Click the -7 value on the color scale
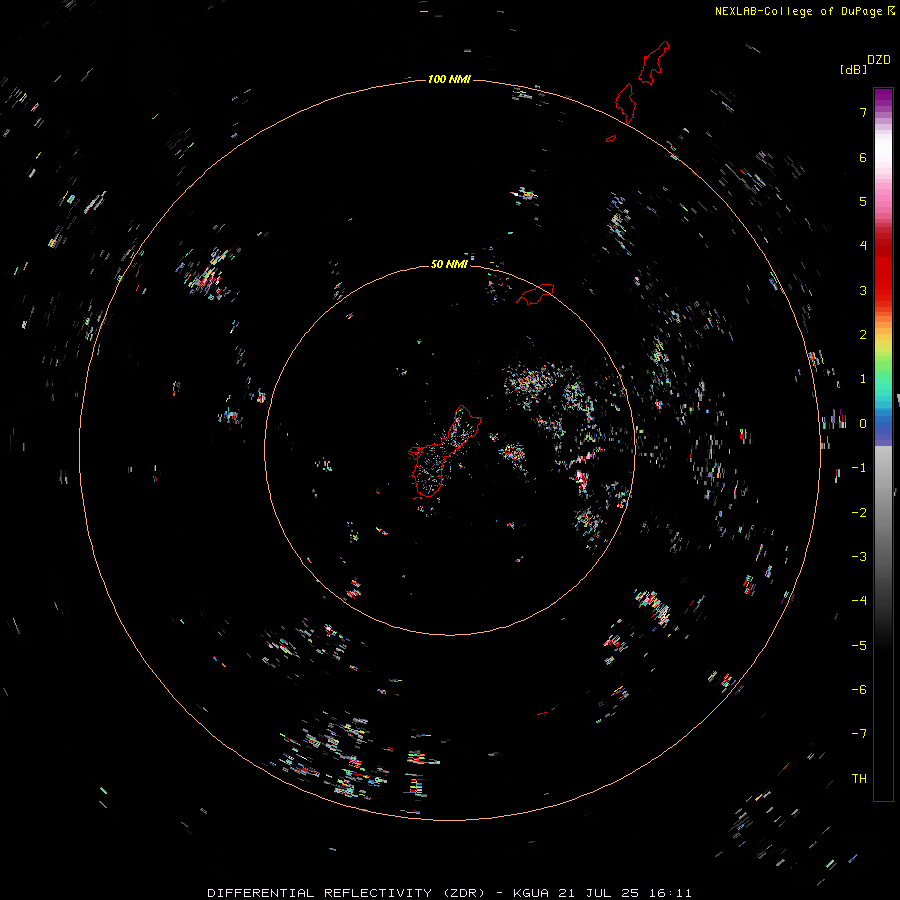This screenshot has height=900, width=900. tap(859, 734)
